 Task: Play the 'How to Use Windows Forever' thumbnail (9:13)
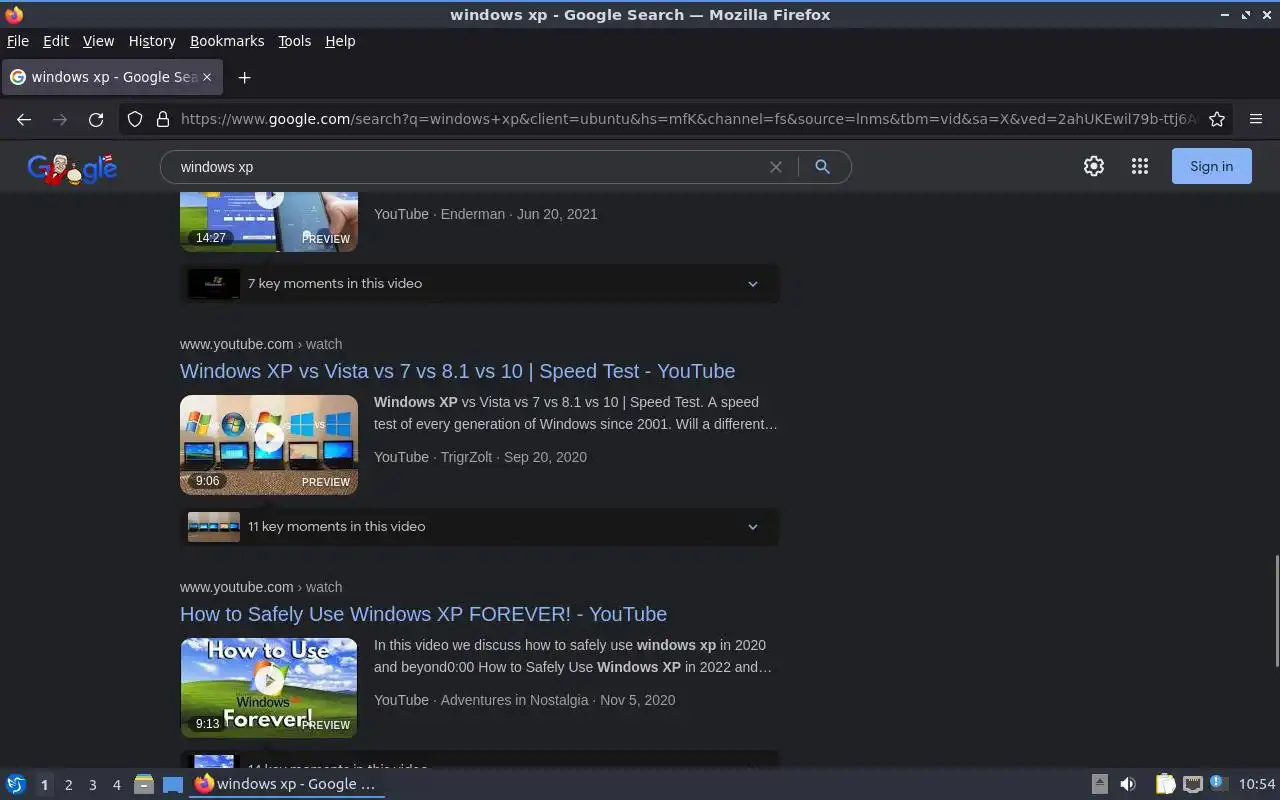269,688
